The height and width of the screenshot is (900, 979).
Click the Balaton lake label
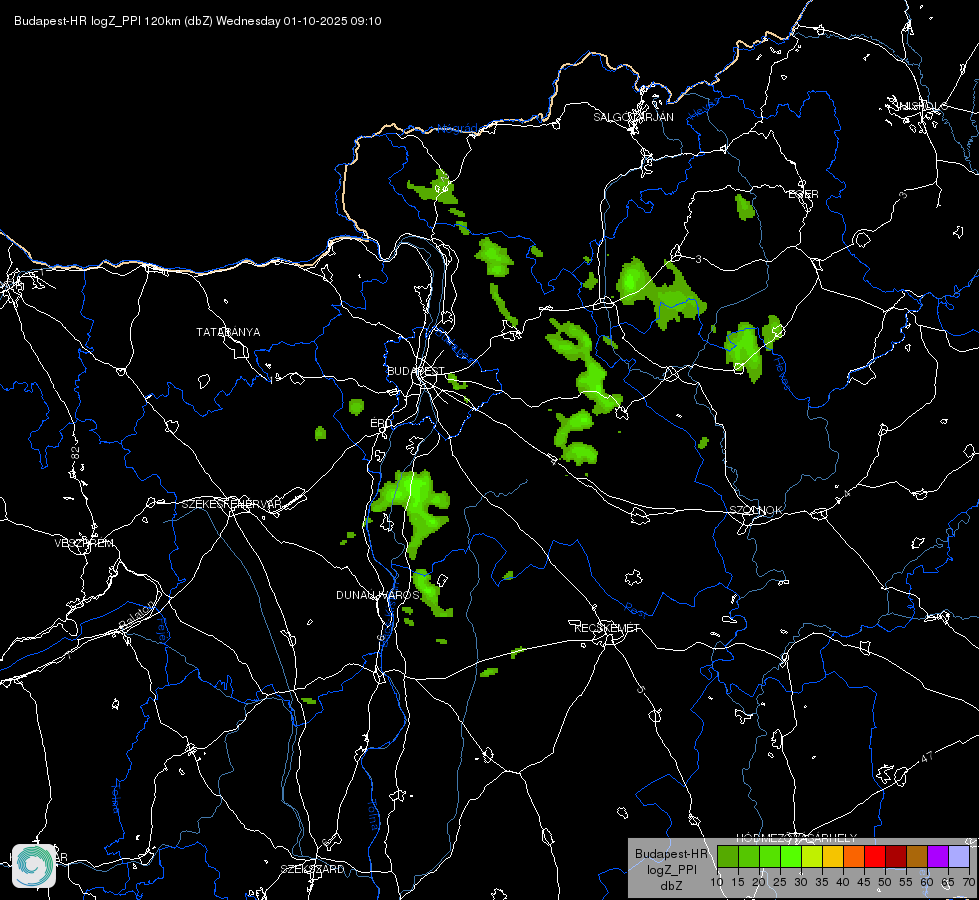[137, 615]
